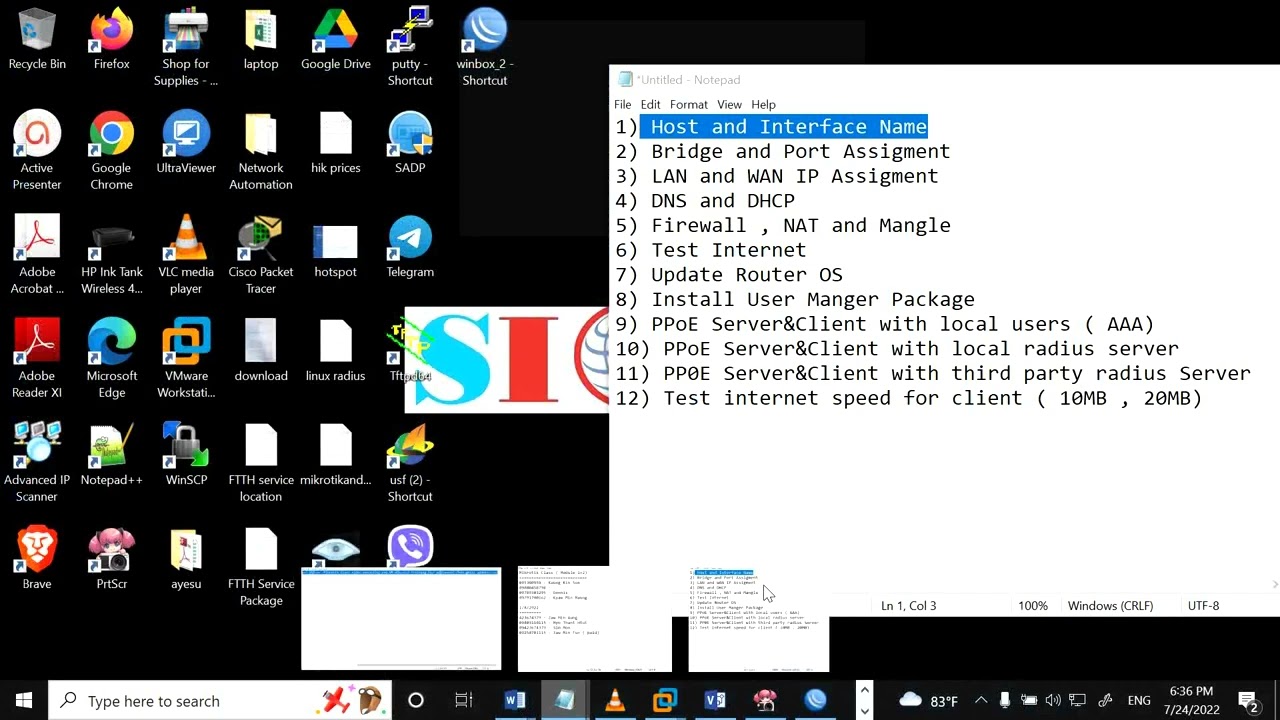This screenshot has height=720, width=1280.
Task: Open Advanced IP Scanner desktop icon
Action: click(x=37, y=462)
